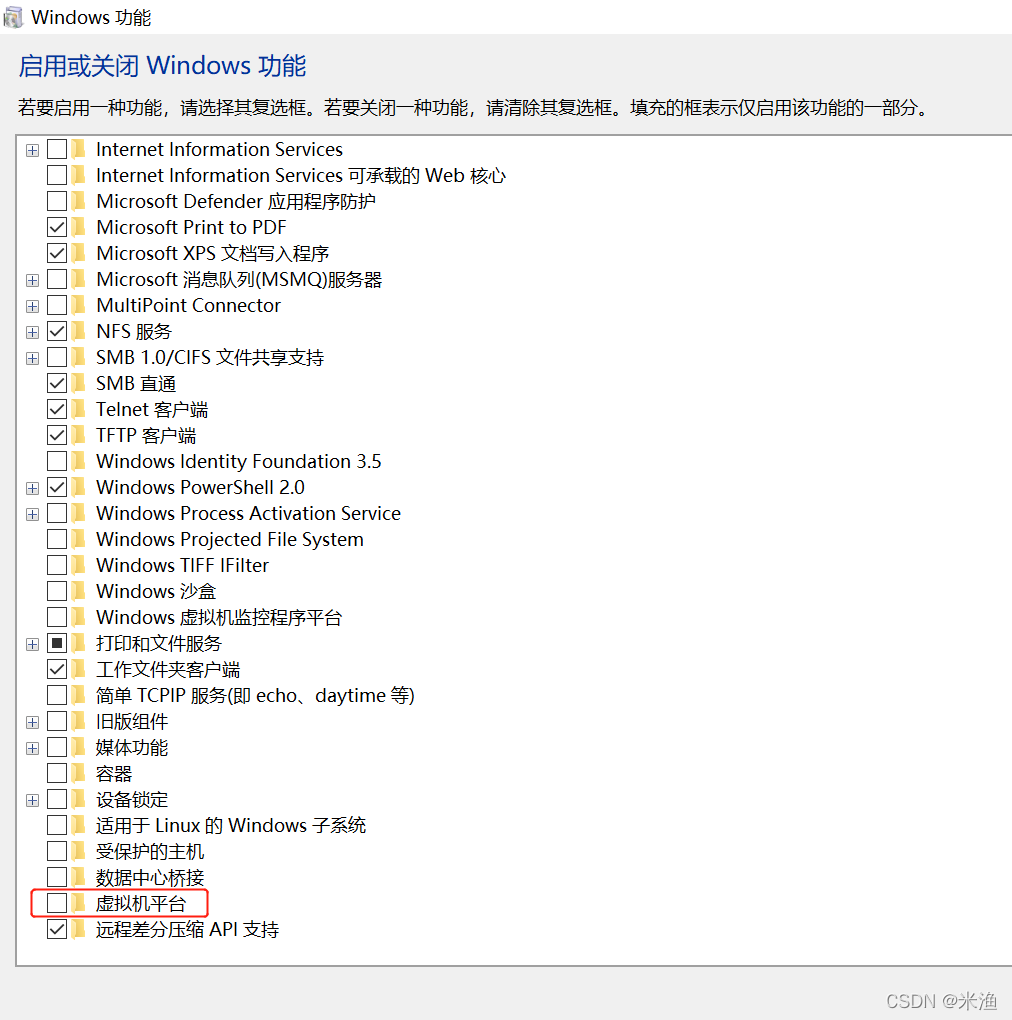
Task: Click folder icon beside Windows TIFF IFilter
Action: click(79, 565)
